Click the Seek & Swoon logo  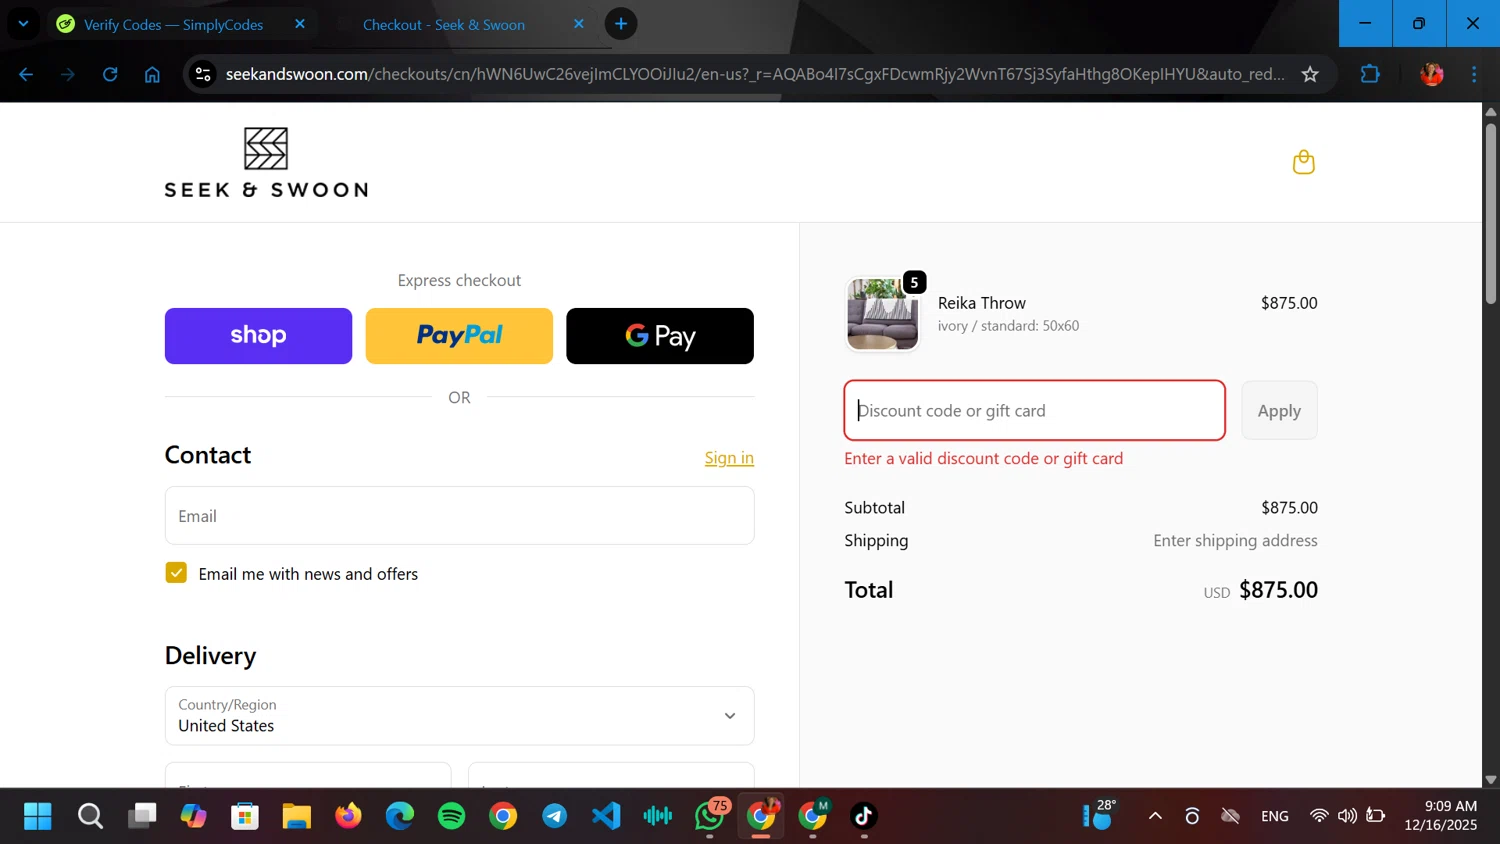(x=266, y=162)
